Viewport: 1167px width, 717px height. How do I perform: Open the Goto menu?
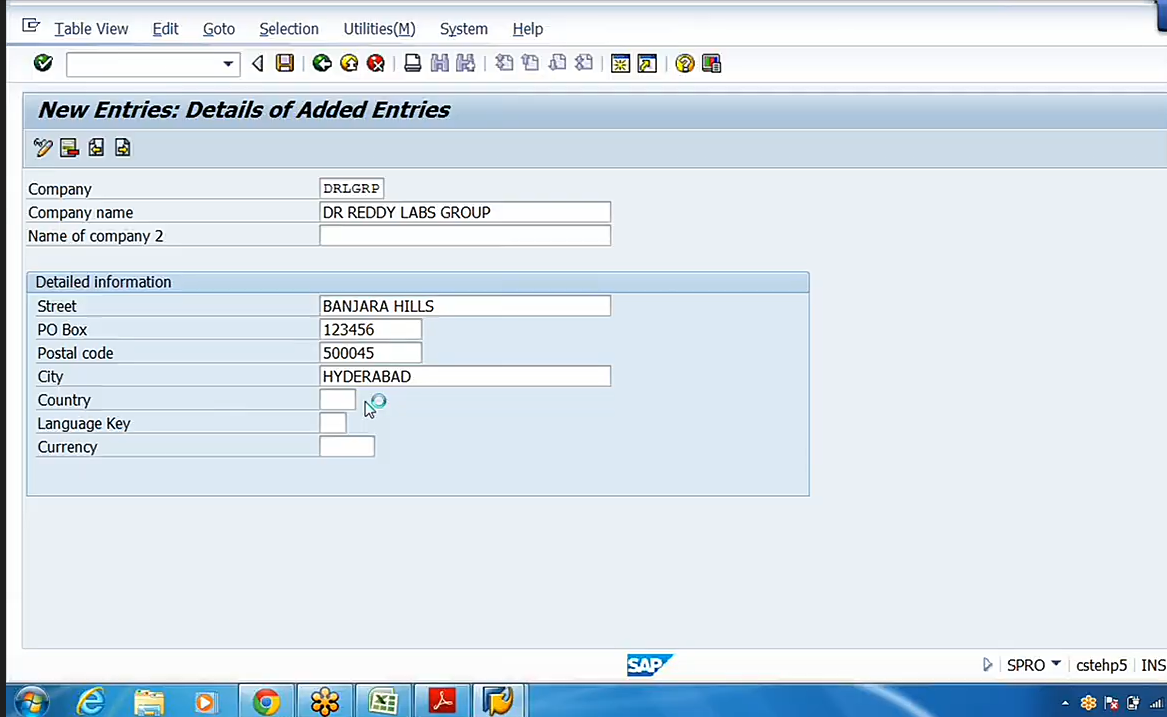tap(219, 29)
